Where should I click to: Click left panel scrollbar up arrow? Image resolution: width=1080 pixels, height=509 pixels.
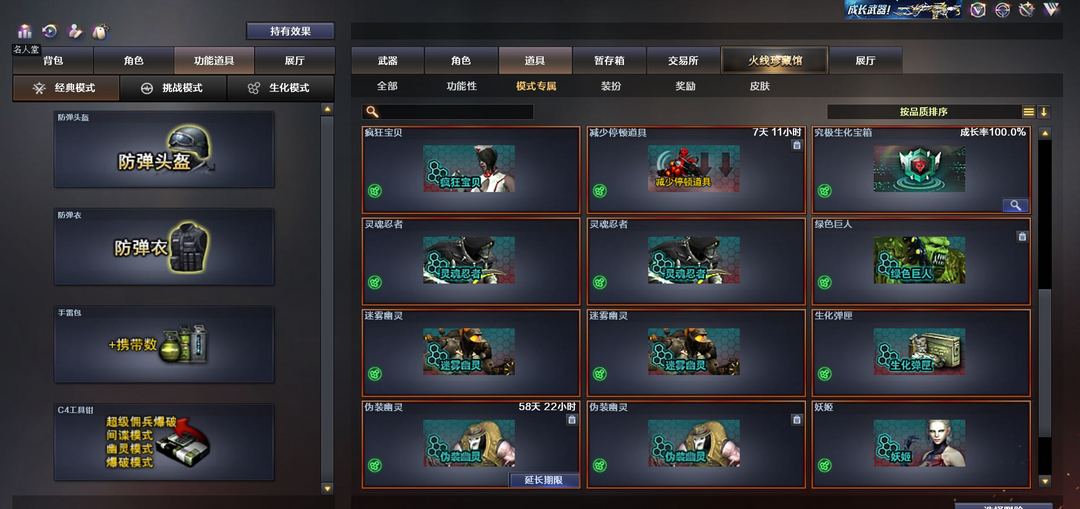[327, 110]
